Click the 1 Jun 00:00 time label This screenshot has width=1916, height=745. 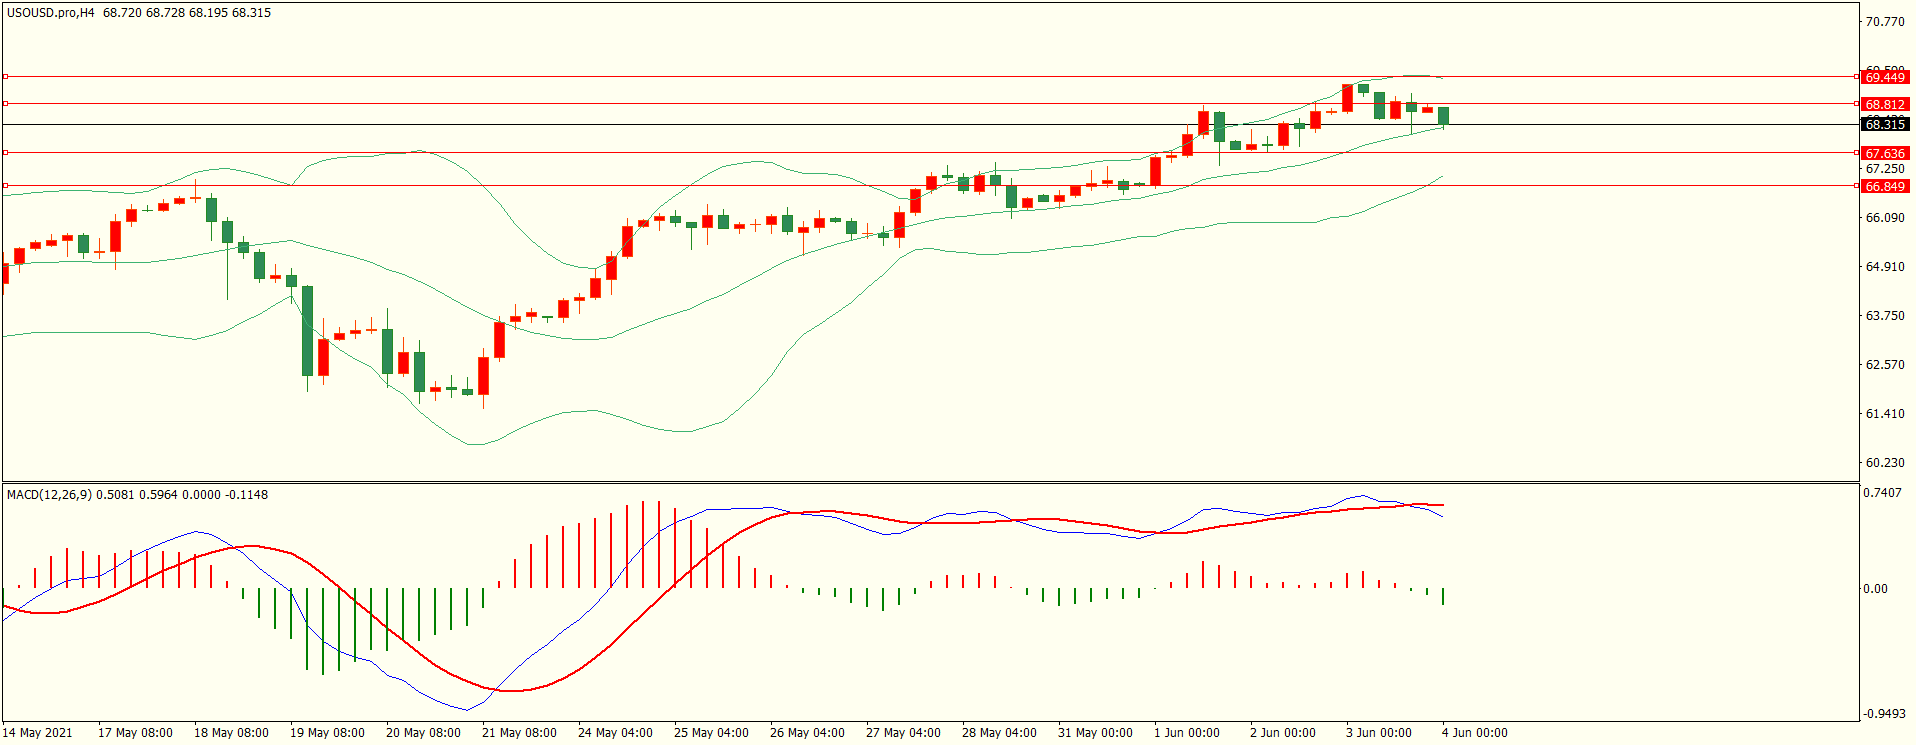[1186, 732]
